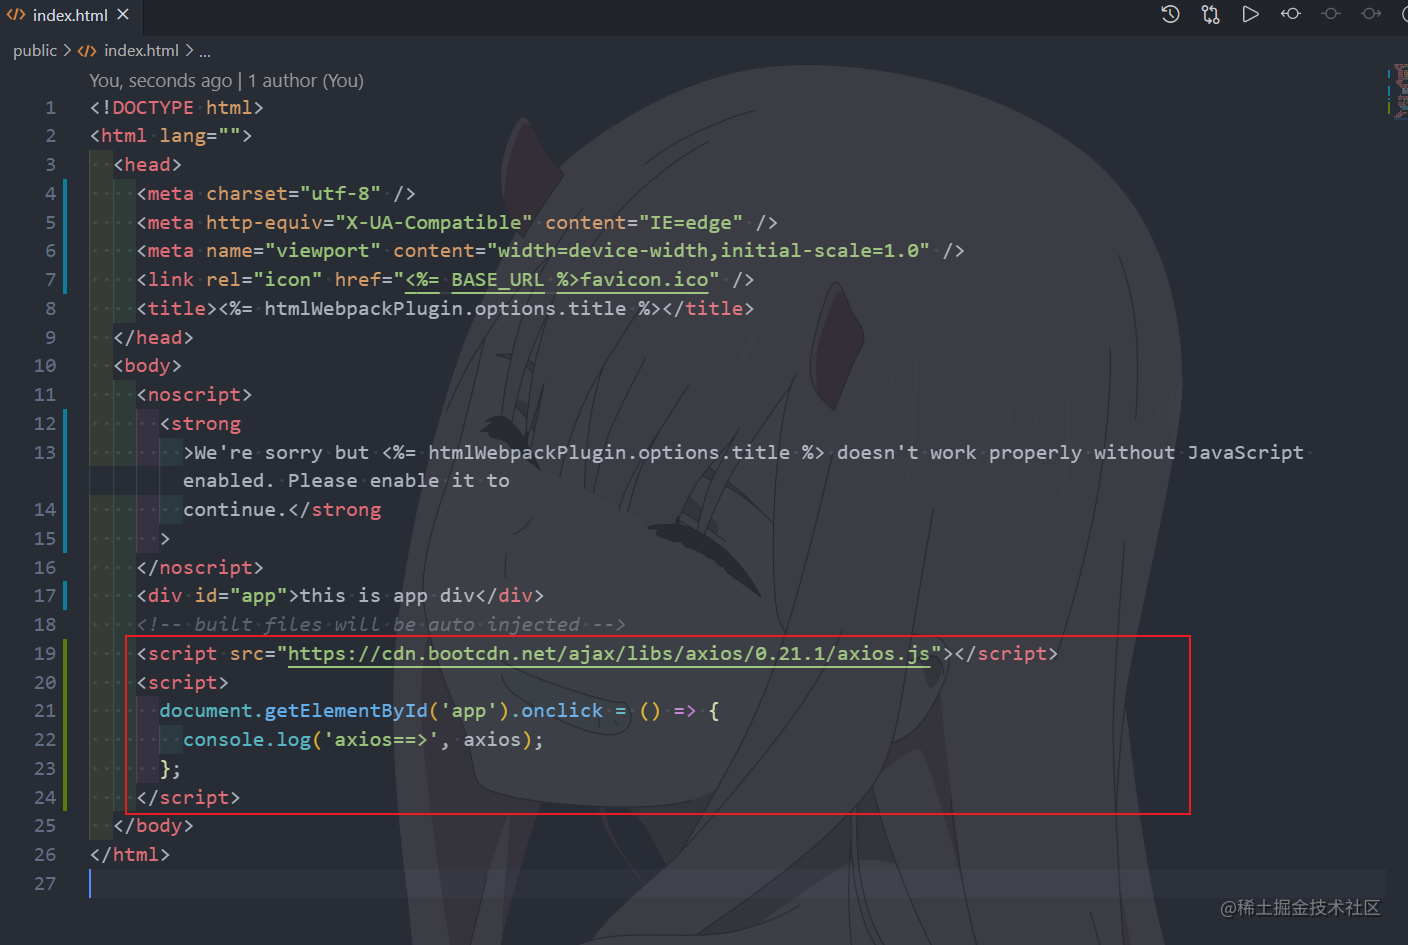1408x945 pixels.
Task: Click the 'public' folder breadcrumb
Action: coord(35,50)
